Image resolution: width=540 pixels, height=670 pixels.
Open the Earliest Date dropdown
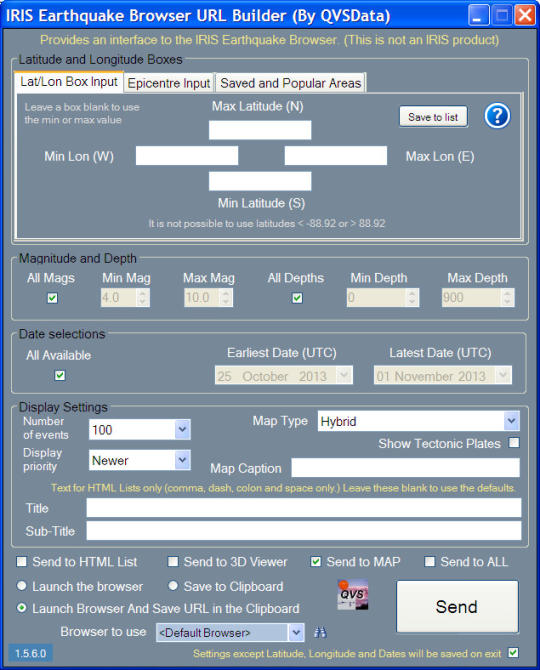[343, 375]
